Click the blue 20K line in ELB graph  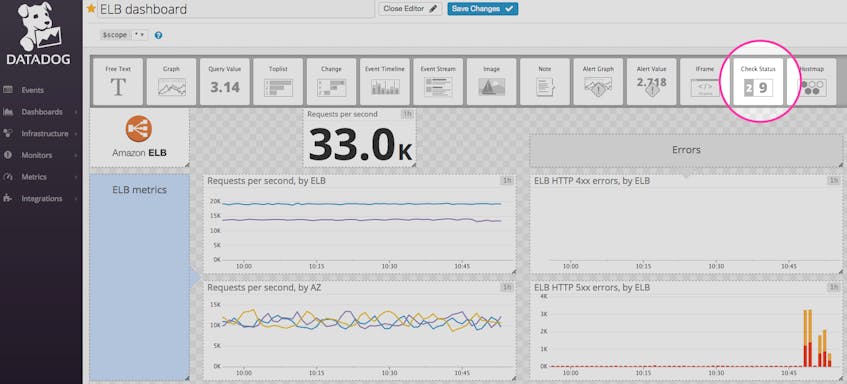click(x=361, y=204)
